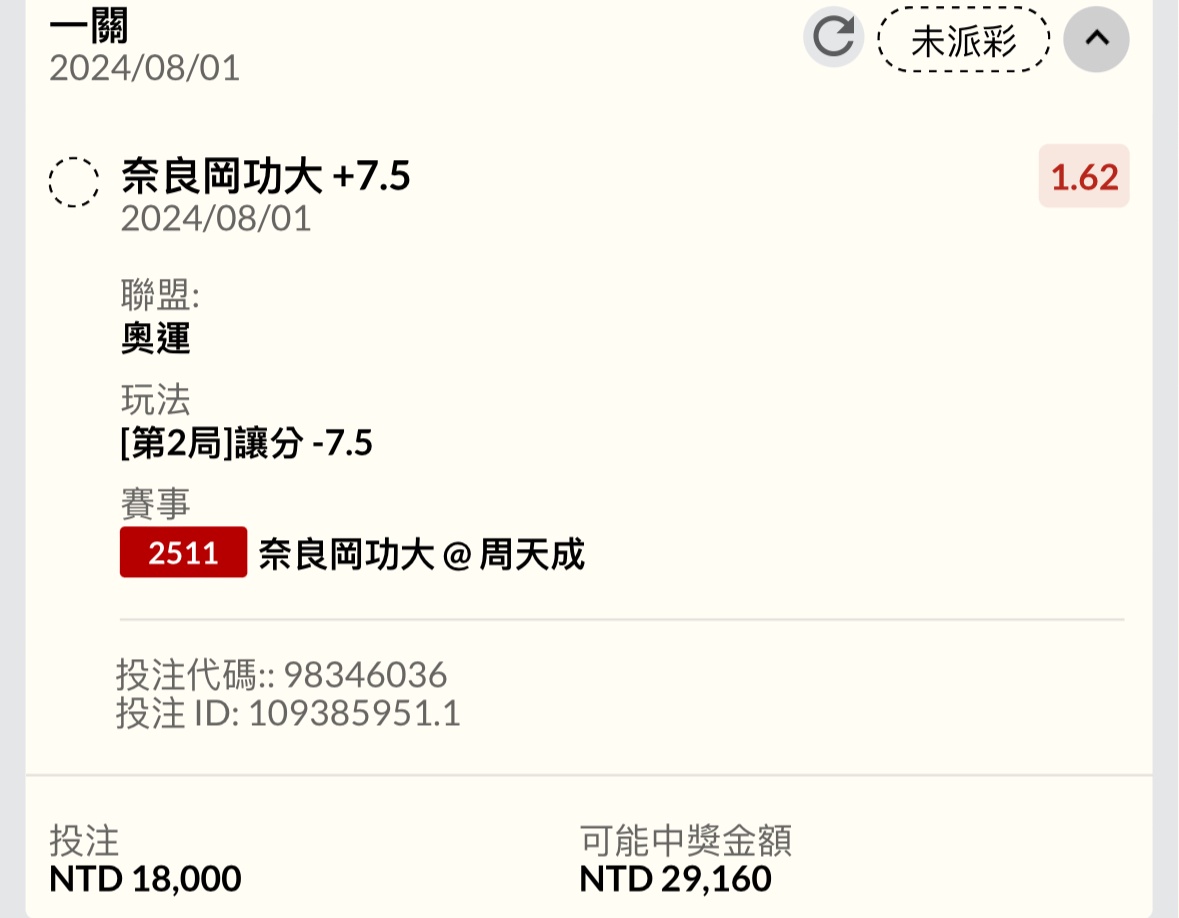Click the [第2局]讓分 -7.5 play type text

[246, 442]
